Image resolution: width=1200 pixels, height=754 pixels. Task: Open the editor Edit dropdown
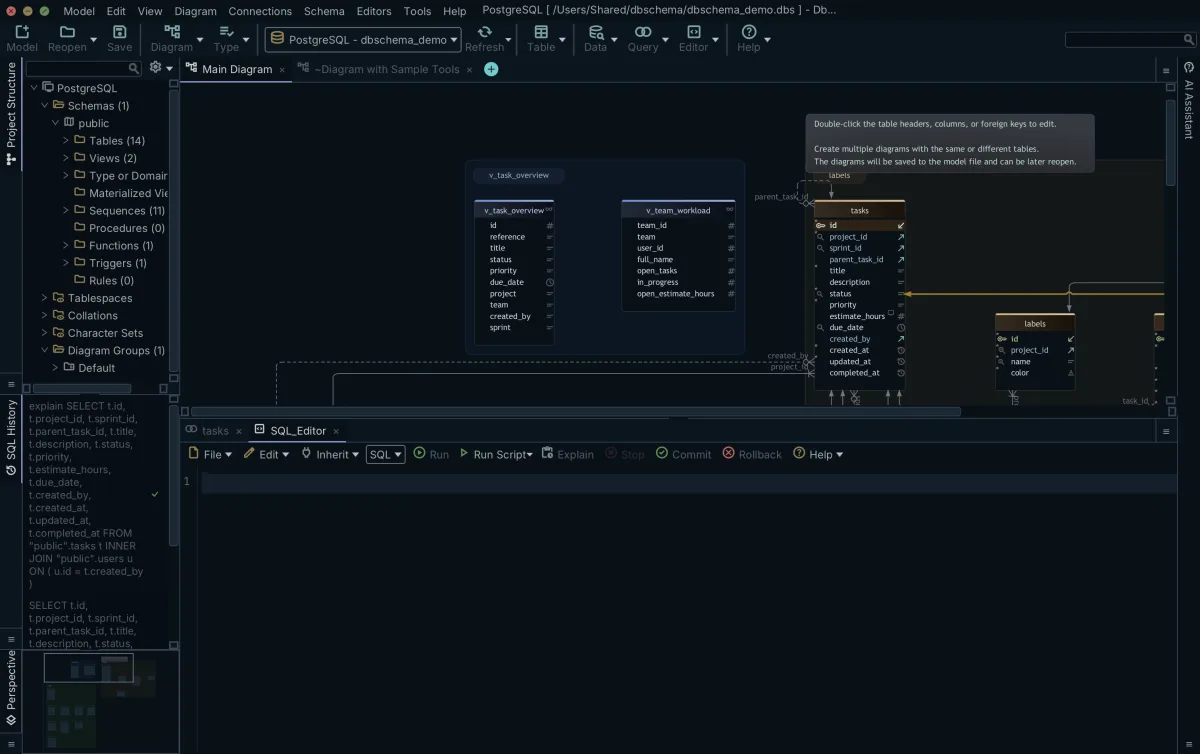266,454
